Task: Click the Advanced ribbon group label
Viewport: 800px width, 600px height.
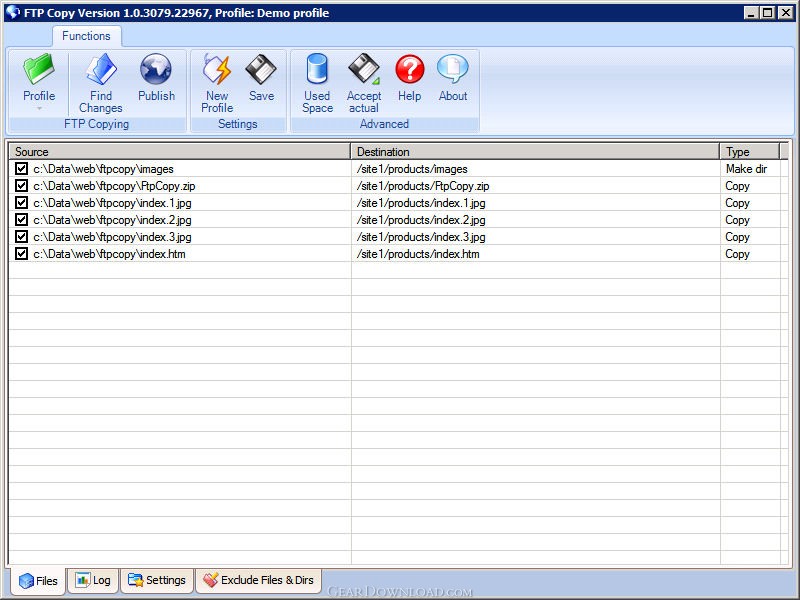Action: [384, 124]
